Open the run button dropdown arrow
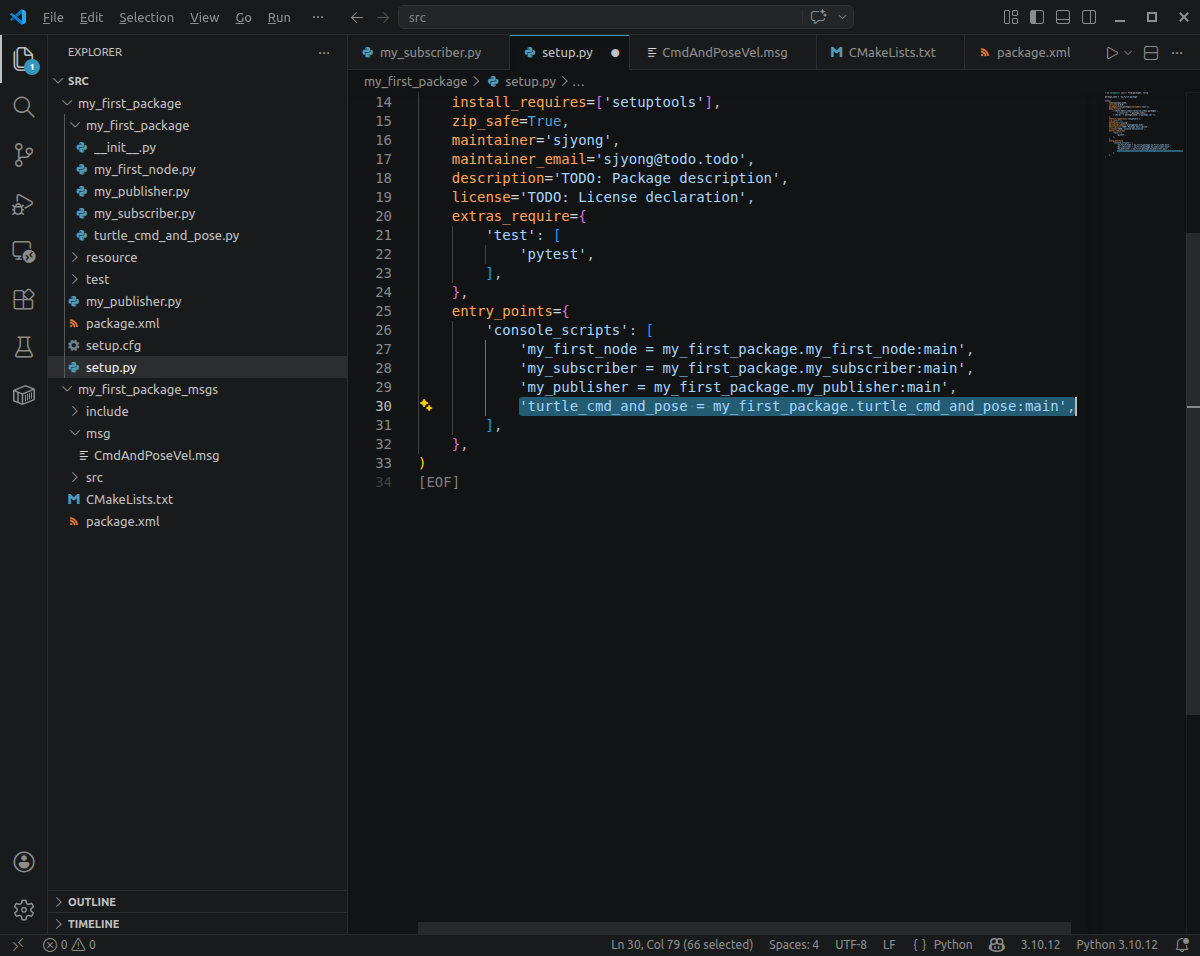Screen dimensions: 1200x956 [x=1128, y=52]
